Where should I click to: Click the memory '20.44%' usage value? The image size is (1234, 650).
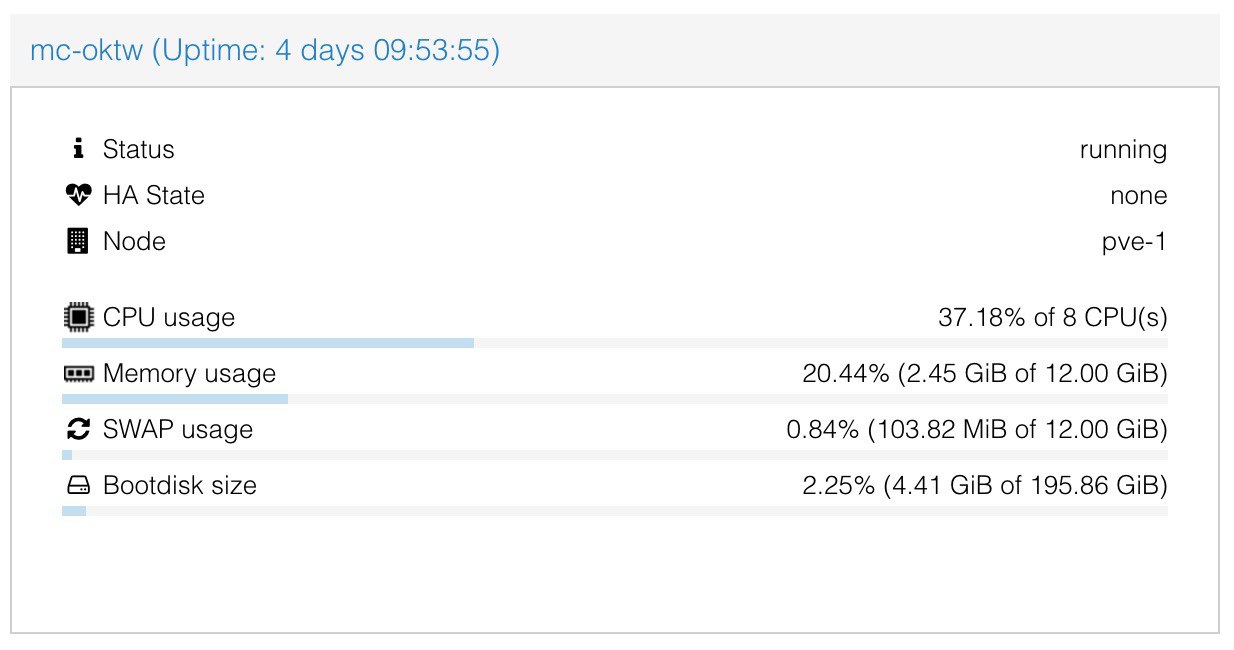pyautogui.click(x=846, y=374)
